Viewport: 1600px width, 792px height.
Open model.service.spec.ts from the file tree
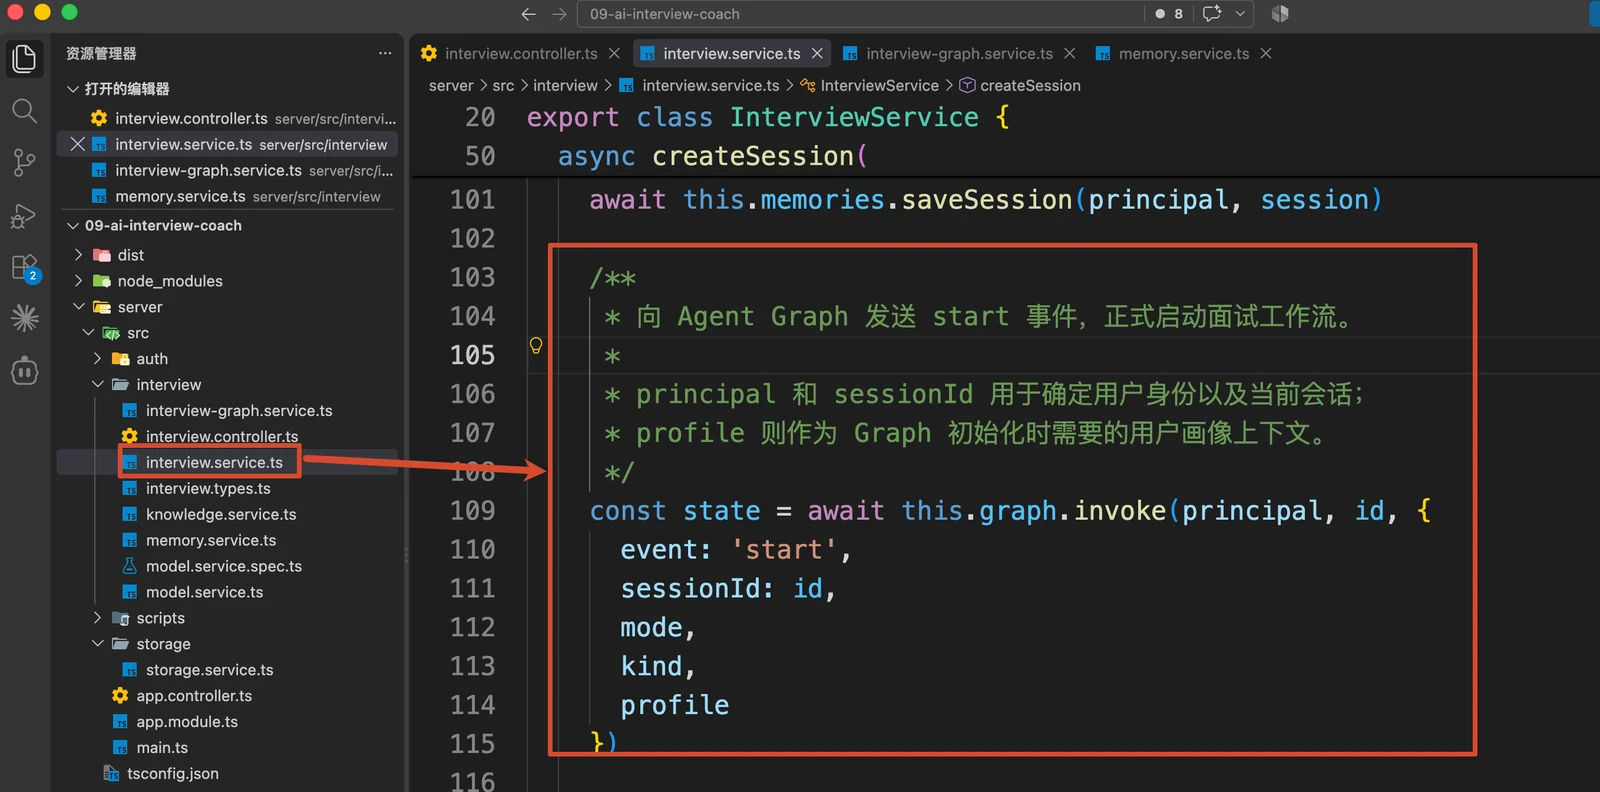click(x=224, y=566)
